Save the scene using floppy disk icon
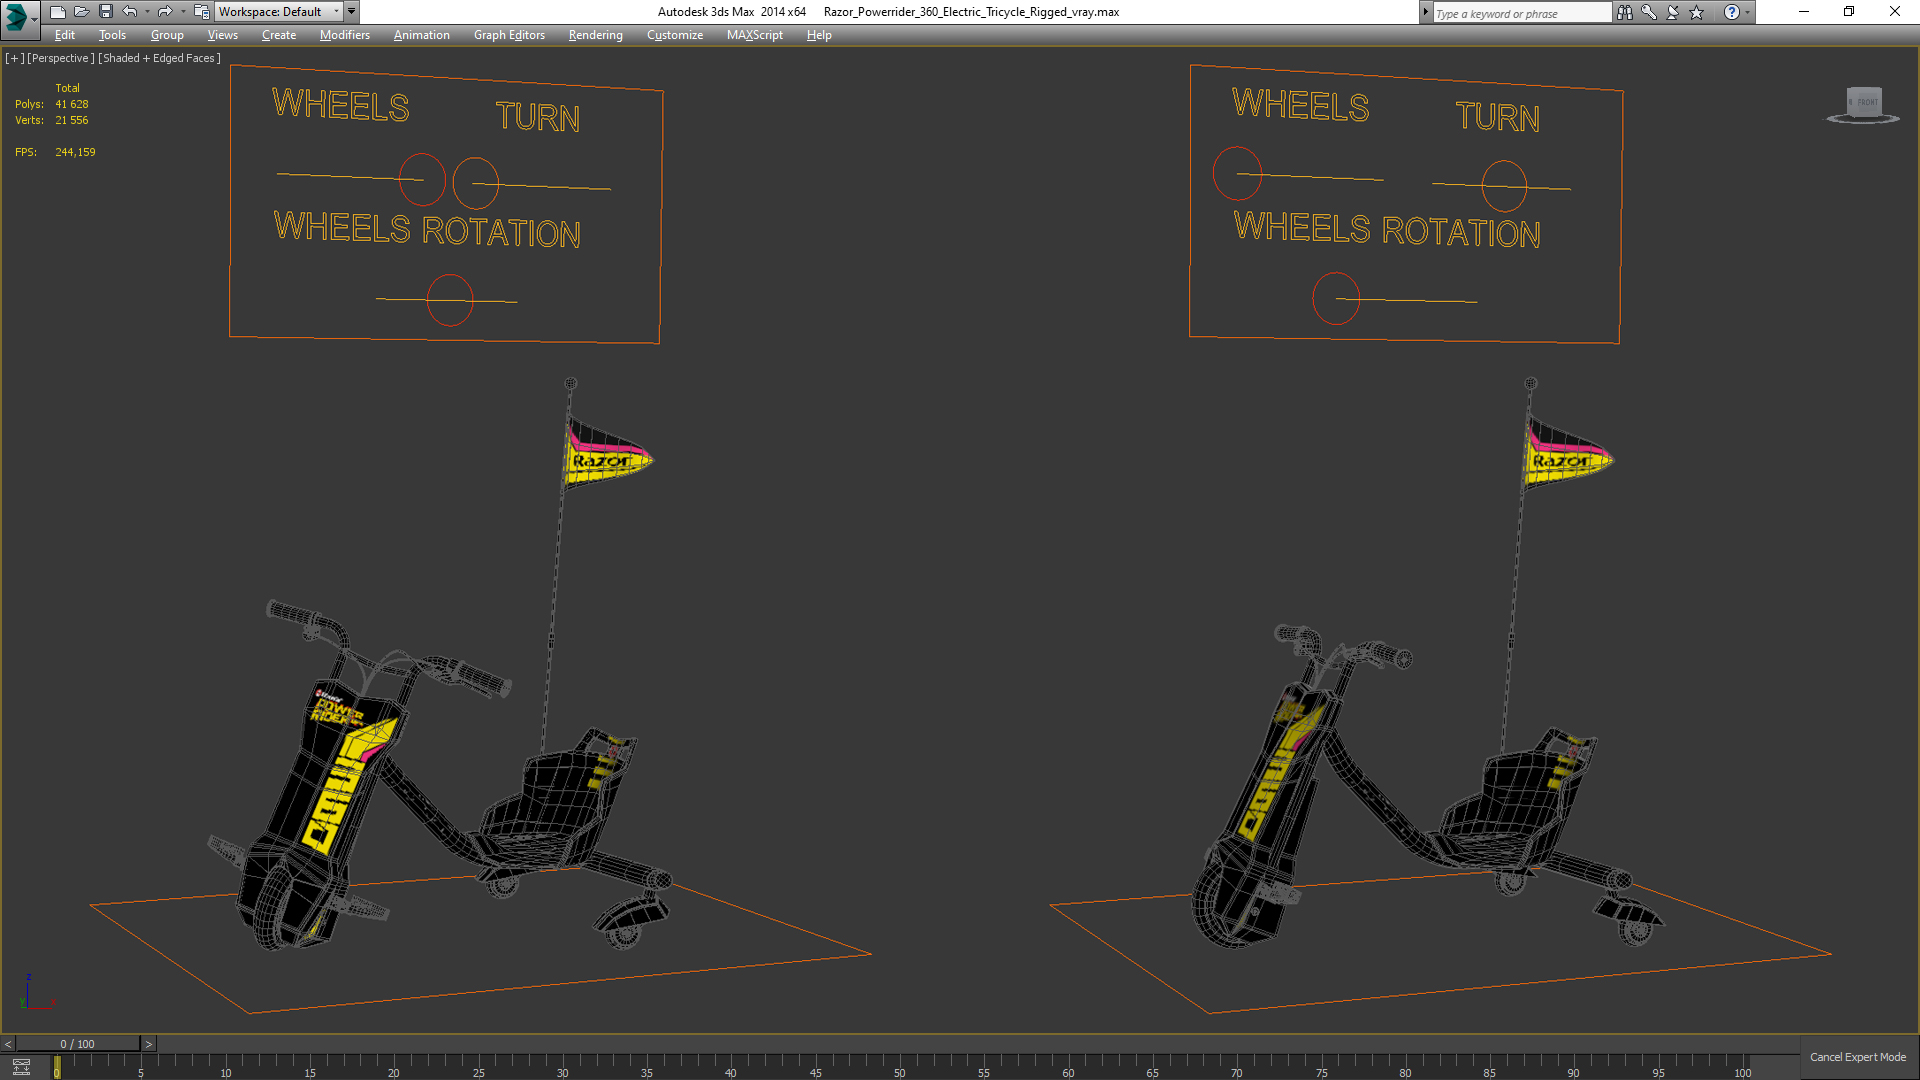 [105, 12]
